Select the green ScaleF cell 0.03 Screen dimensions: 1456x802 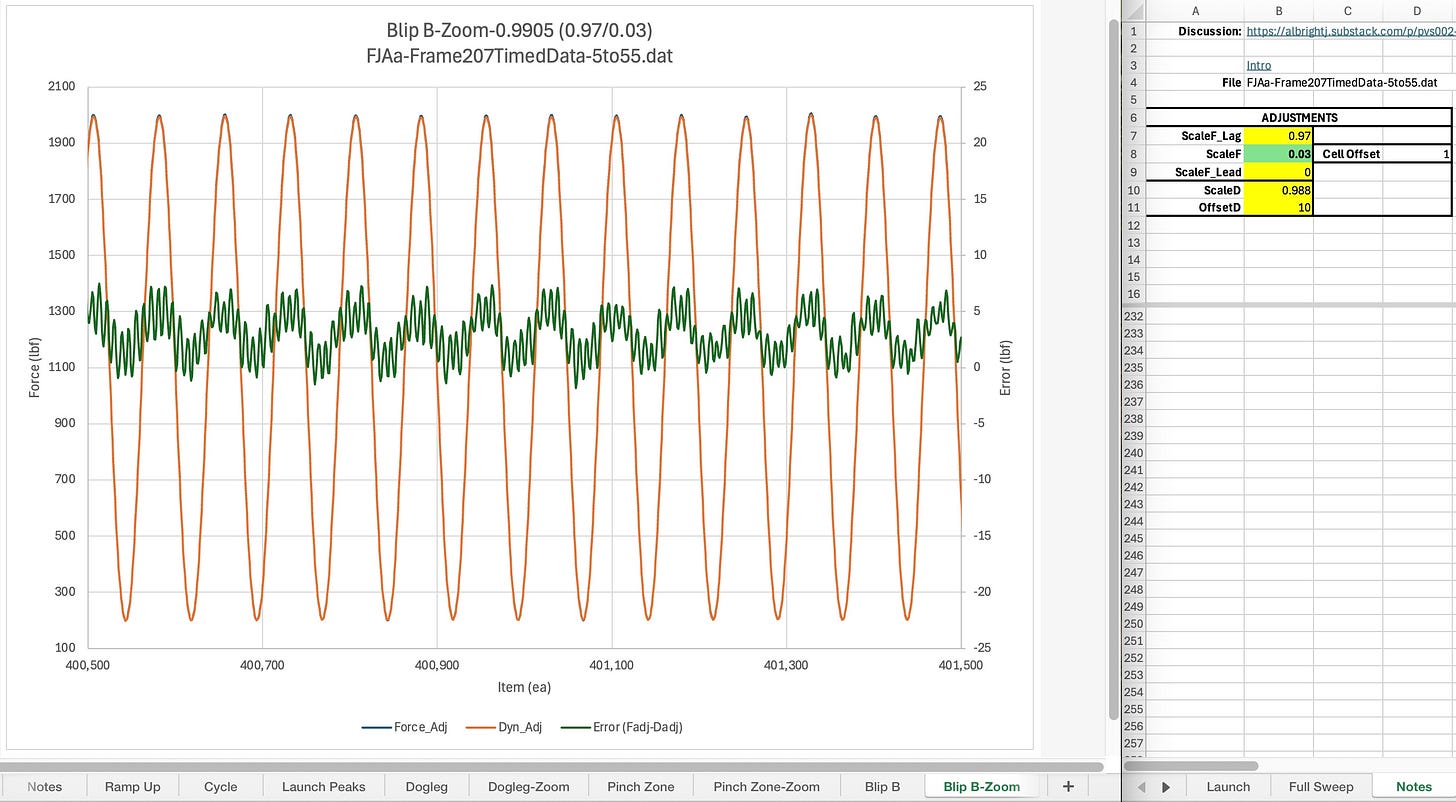pyautogui.click(x=1279, y=153)
